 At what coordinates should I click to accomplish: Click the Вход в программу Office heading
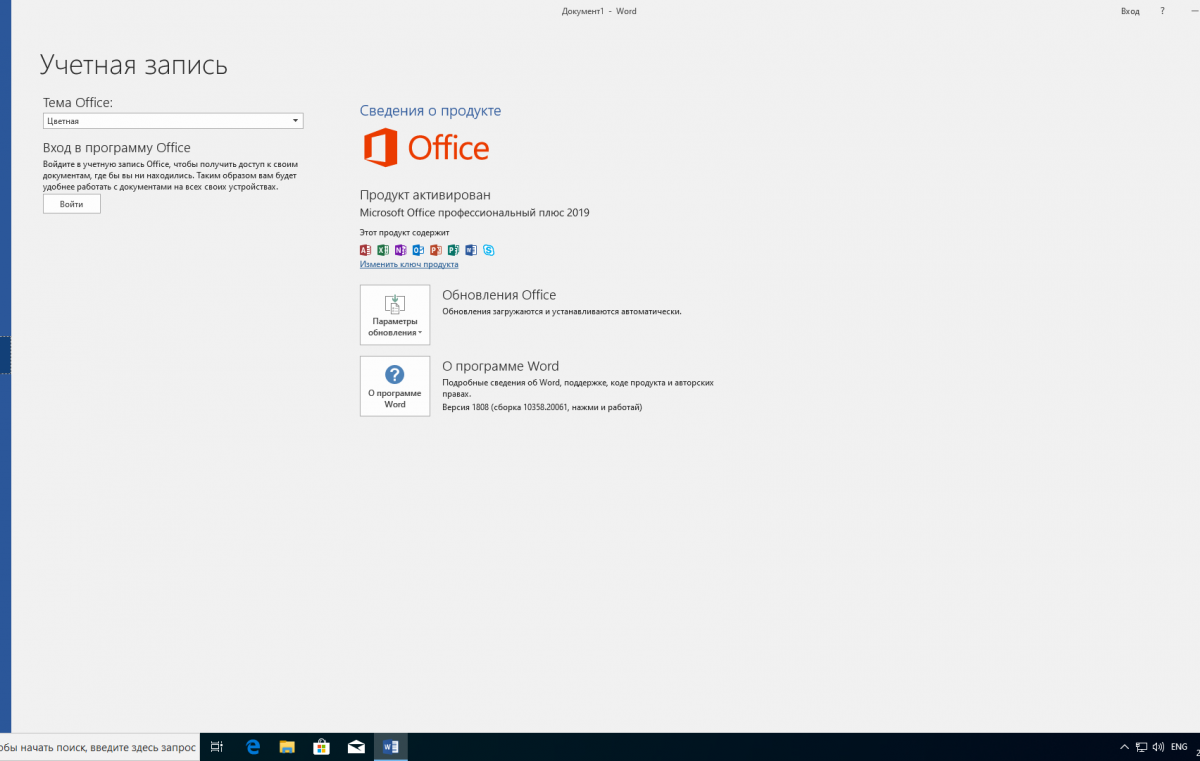click(117, 148)
